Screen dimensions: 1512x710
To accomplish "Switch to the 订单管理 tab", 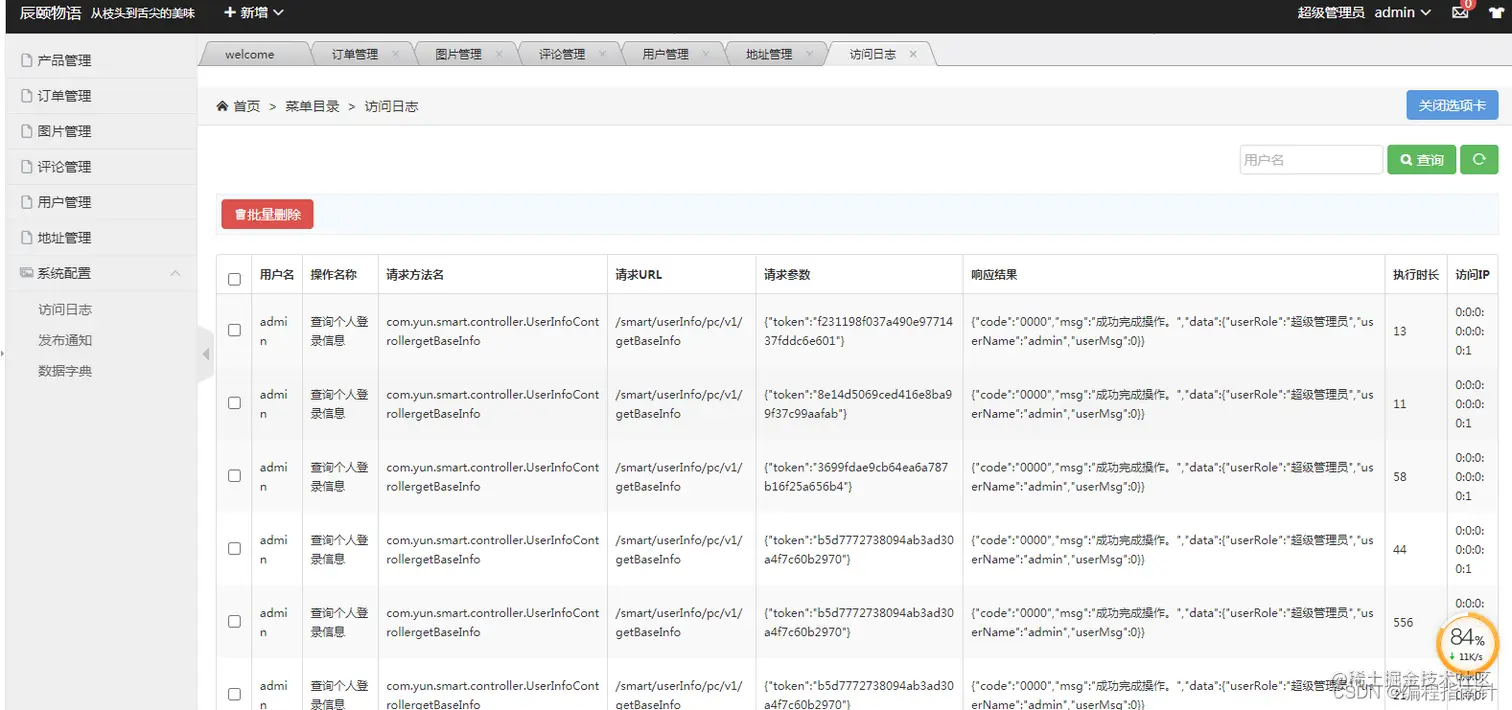I will point(355,54).
